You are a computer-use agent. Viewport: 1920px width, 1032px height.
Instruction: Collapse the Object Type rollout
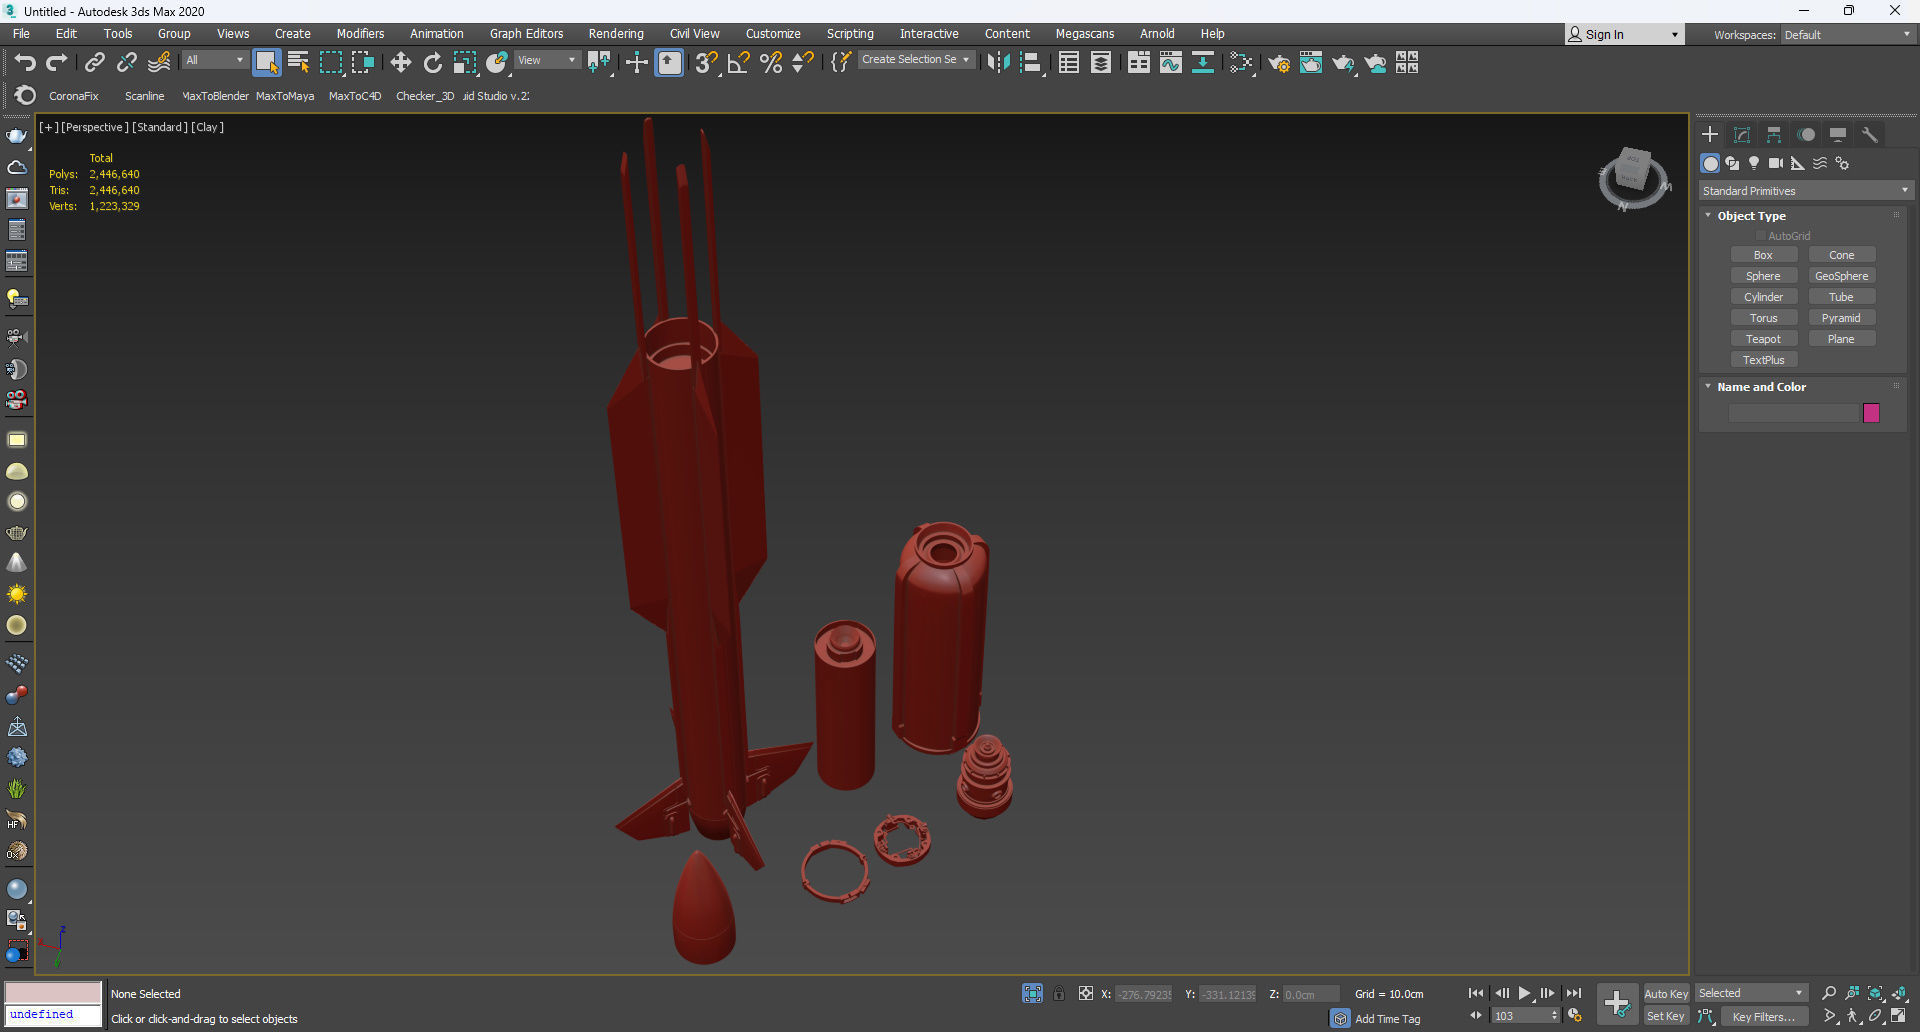(1708, 215)
